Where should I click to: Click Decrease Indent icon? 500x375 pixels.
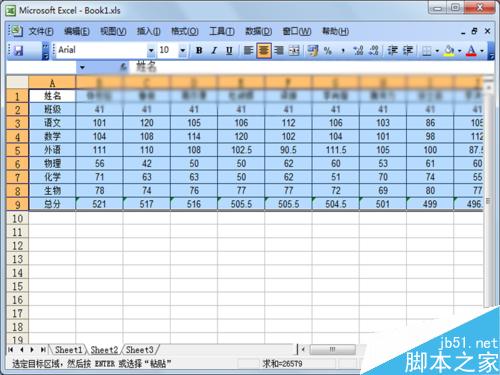(393, 50)
